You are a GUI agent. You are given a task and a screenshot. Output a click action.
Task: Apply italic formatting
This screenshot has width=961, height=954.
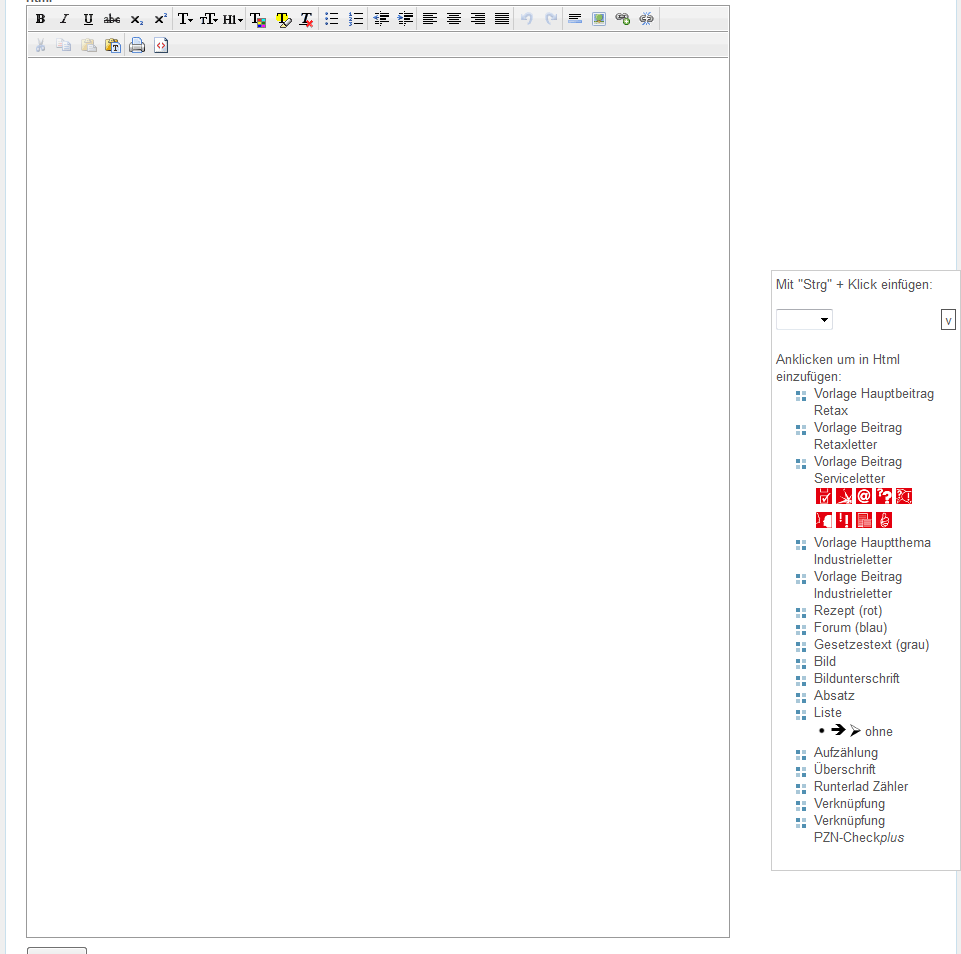64,19
